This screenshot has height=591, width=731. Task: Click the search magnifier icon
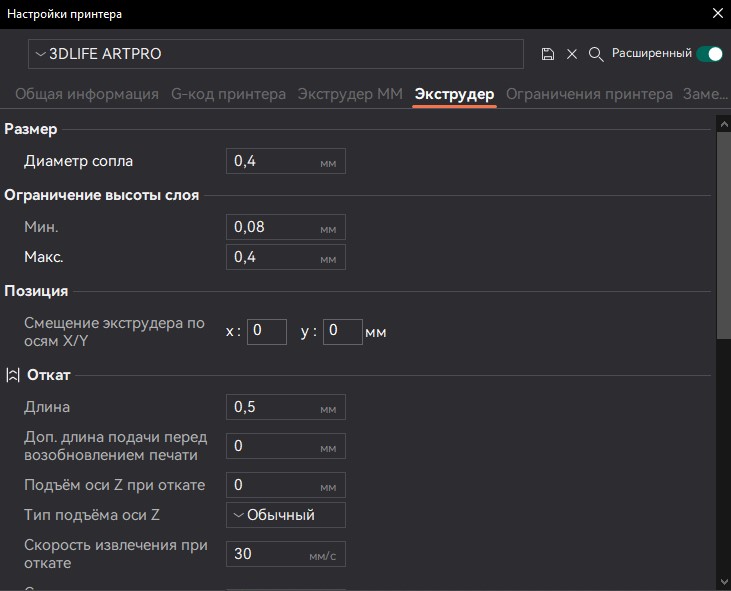(x=596, y=54)
